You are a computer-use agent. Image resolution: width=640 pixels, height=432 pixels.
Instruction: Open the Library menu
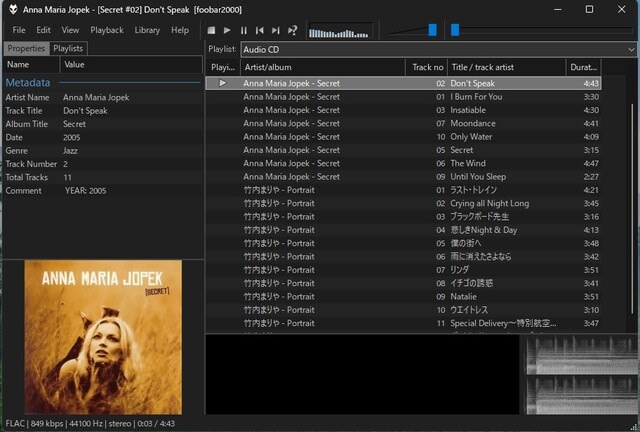click(147, 30)
